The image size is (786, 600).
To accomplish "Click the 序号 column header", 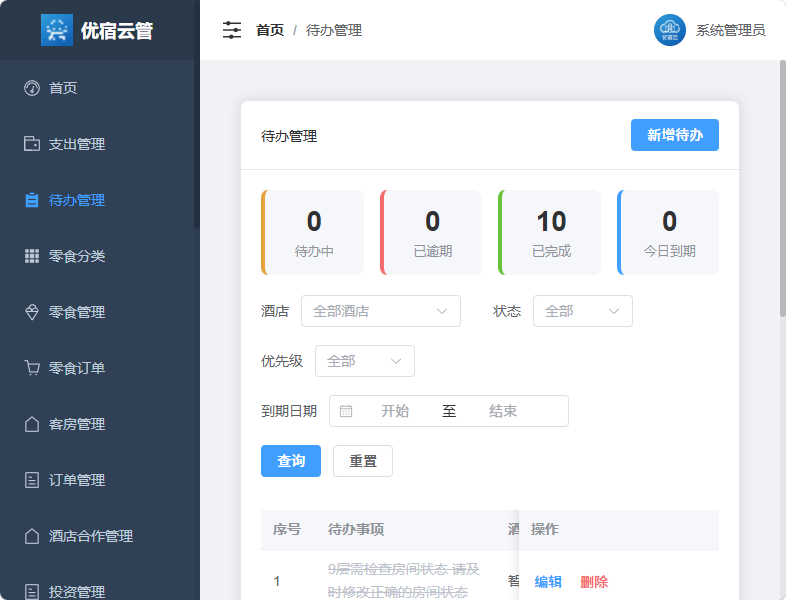I will coord(287,529).
